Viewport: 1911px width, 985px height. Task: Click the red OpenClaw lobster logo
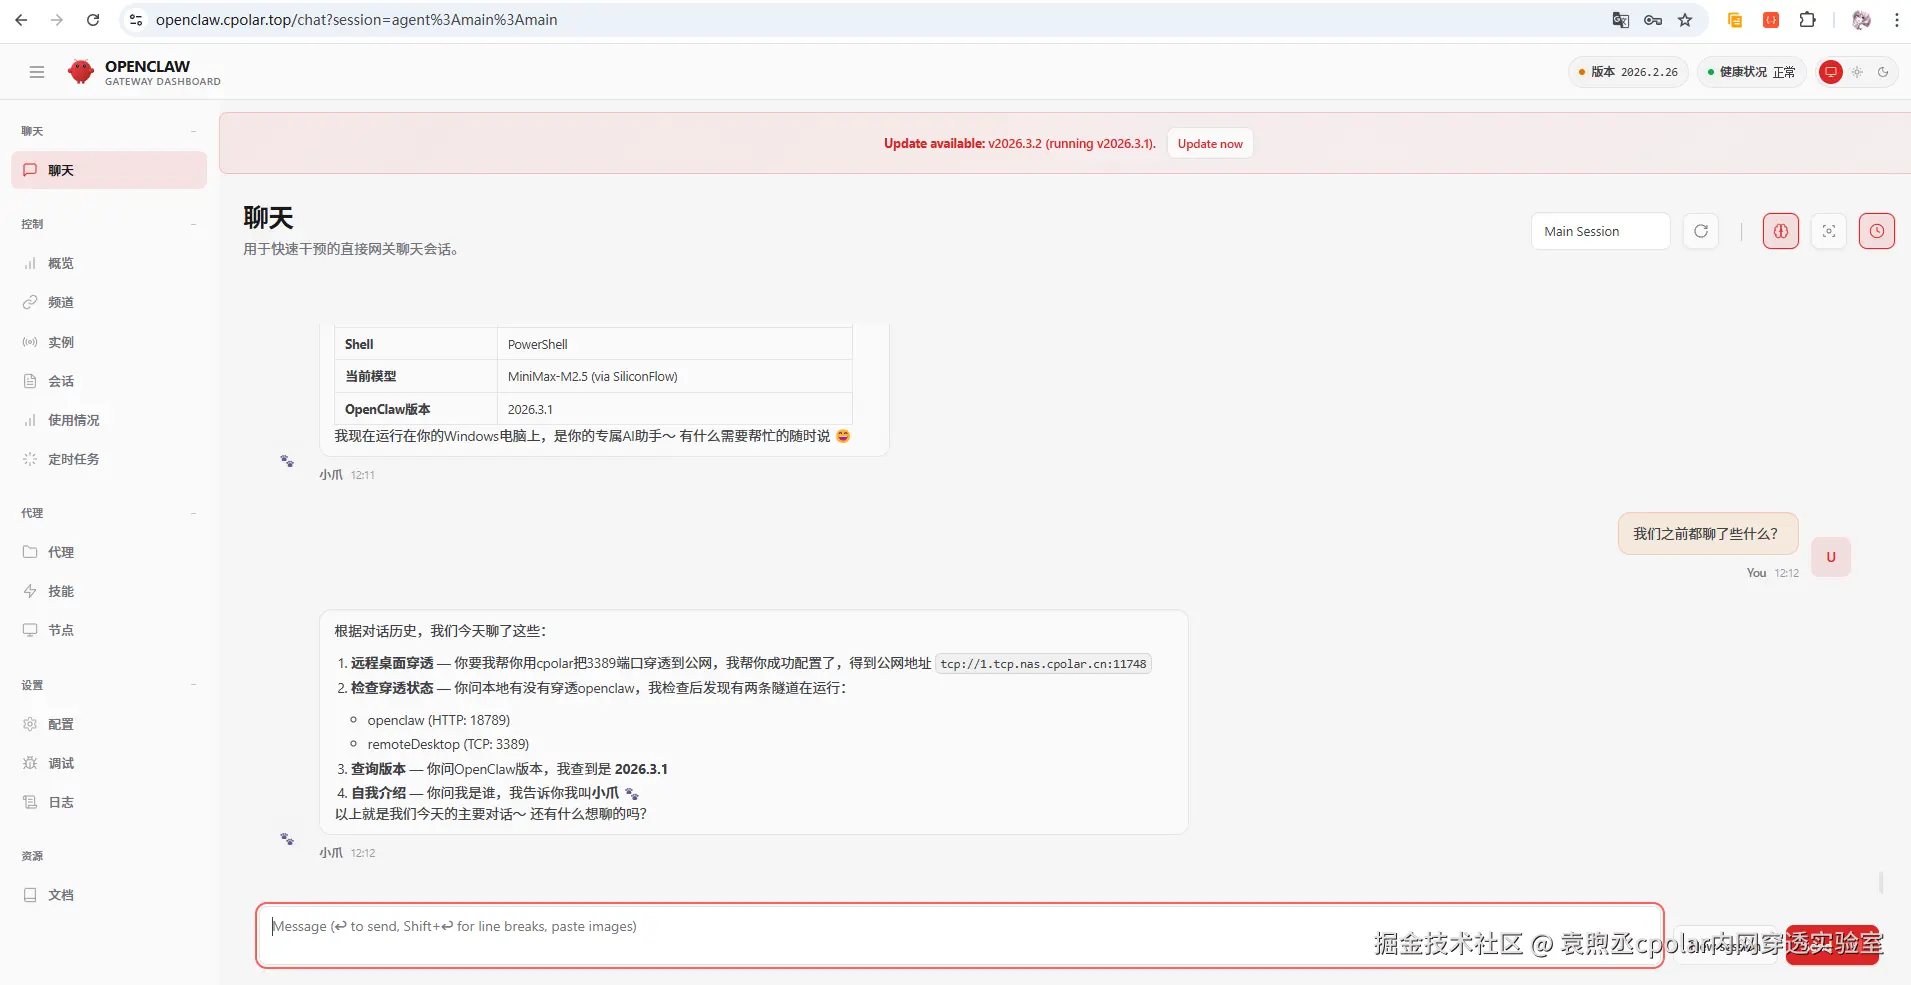coord(81,72)
